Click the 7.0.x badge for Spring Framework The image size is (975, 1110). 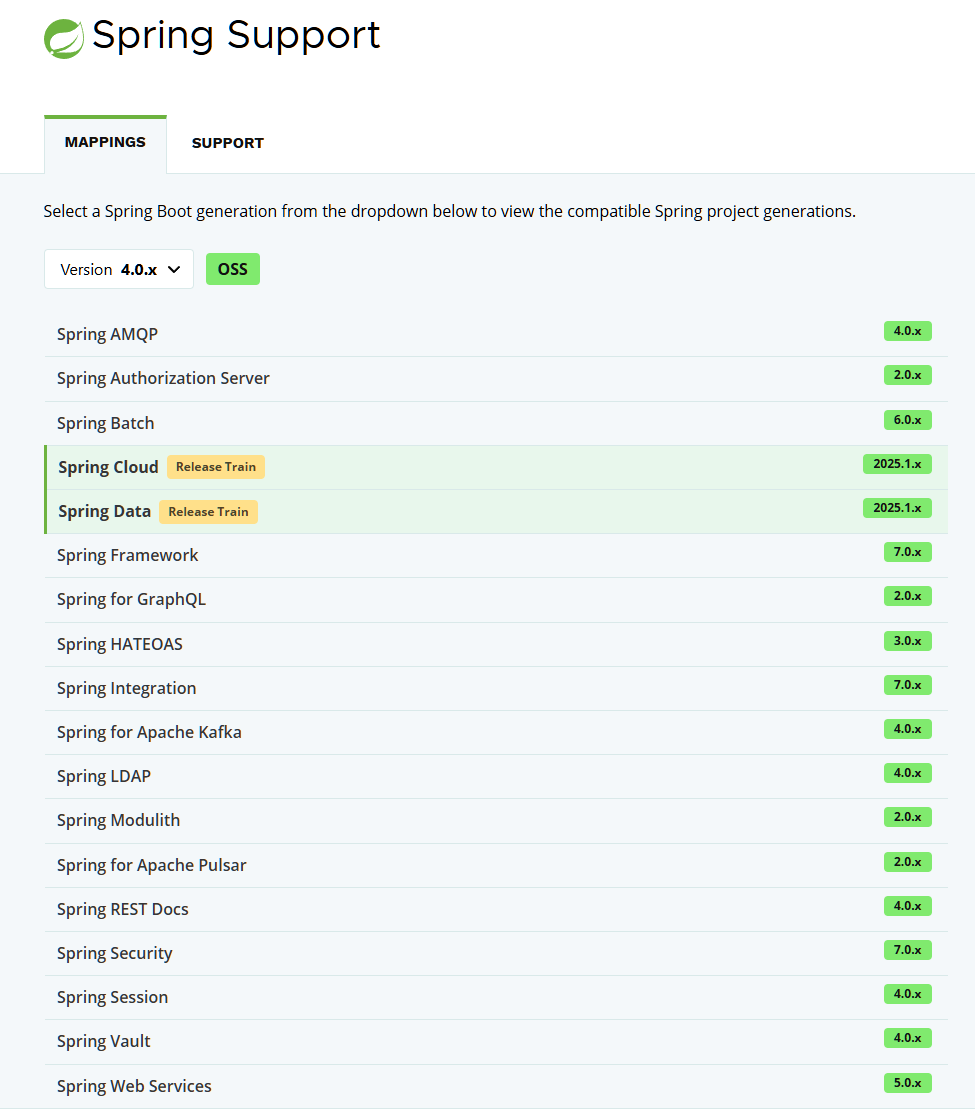(x=907, y=551)
